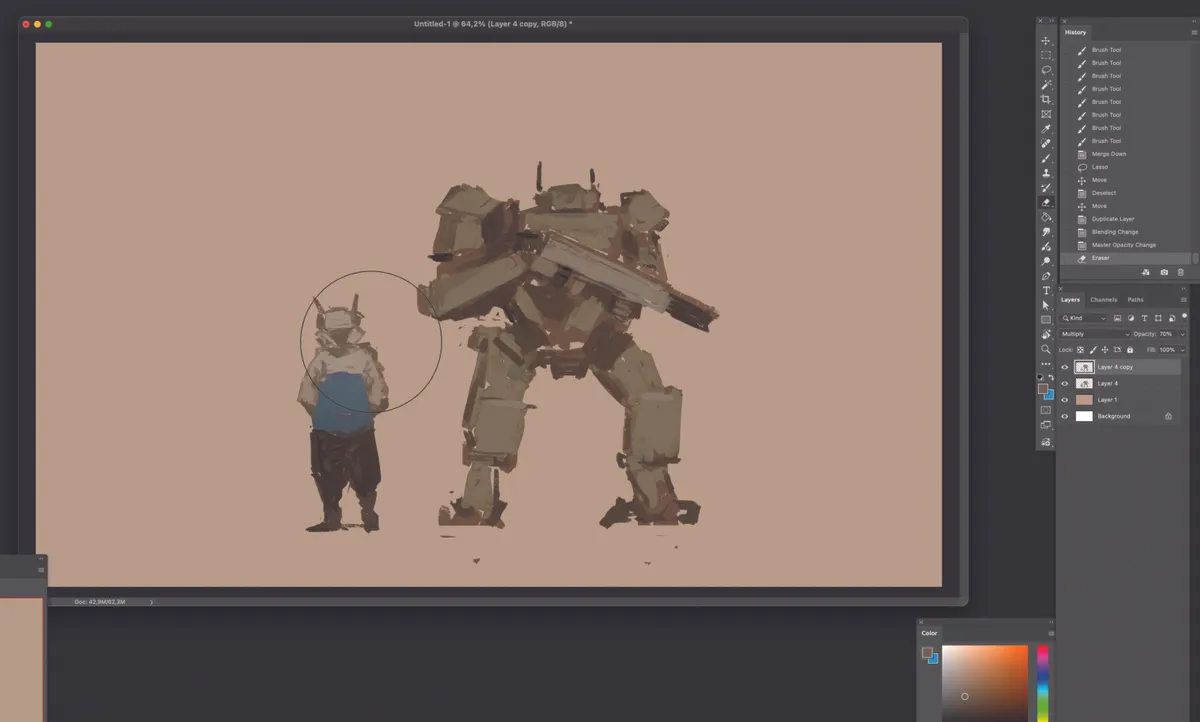Toggle lock image pixels brush icon
The height and width of the screenshot is (722, 1200).
(1093, 350)
